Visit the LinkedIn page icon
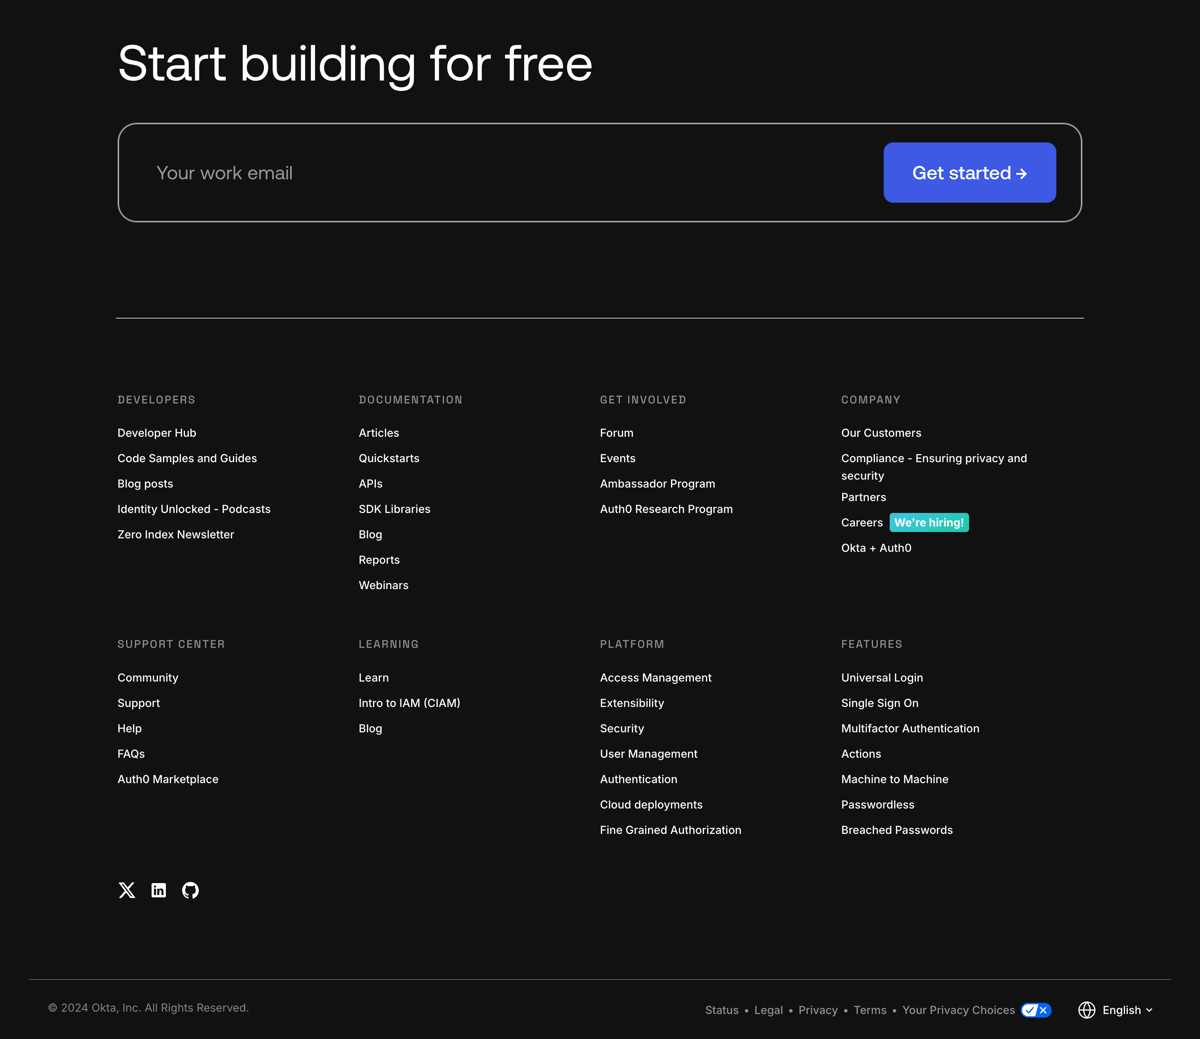Screen dimensions: 1200x1039 point(158,890)
